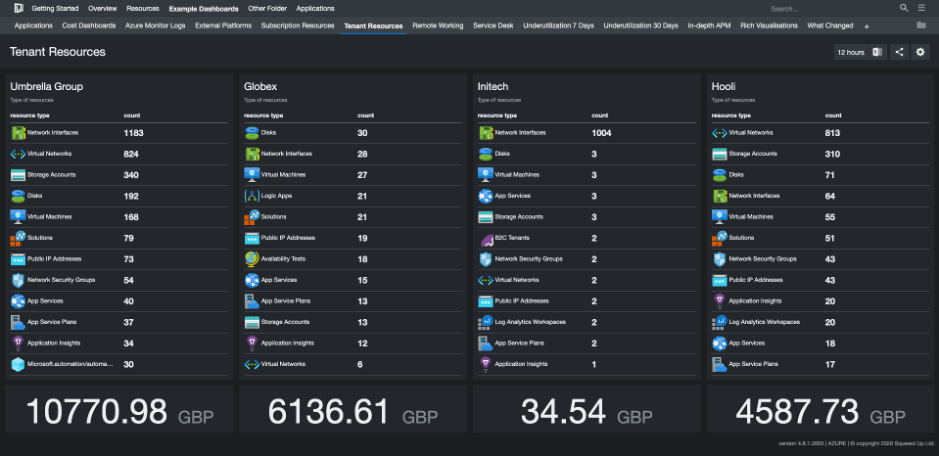Click into the Search field

[x=832, y=9]
